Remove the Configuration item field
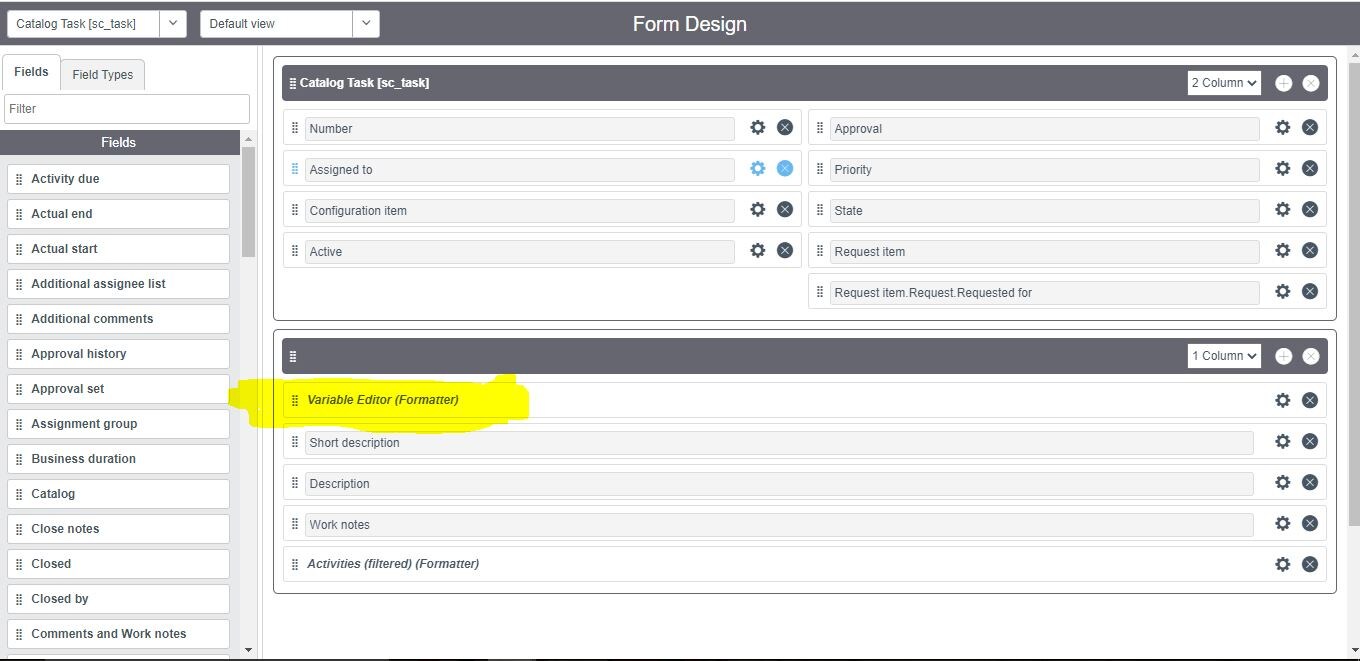 pyautogui.click(x=785, y=210)
